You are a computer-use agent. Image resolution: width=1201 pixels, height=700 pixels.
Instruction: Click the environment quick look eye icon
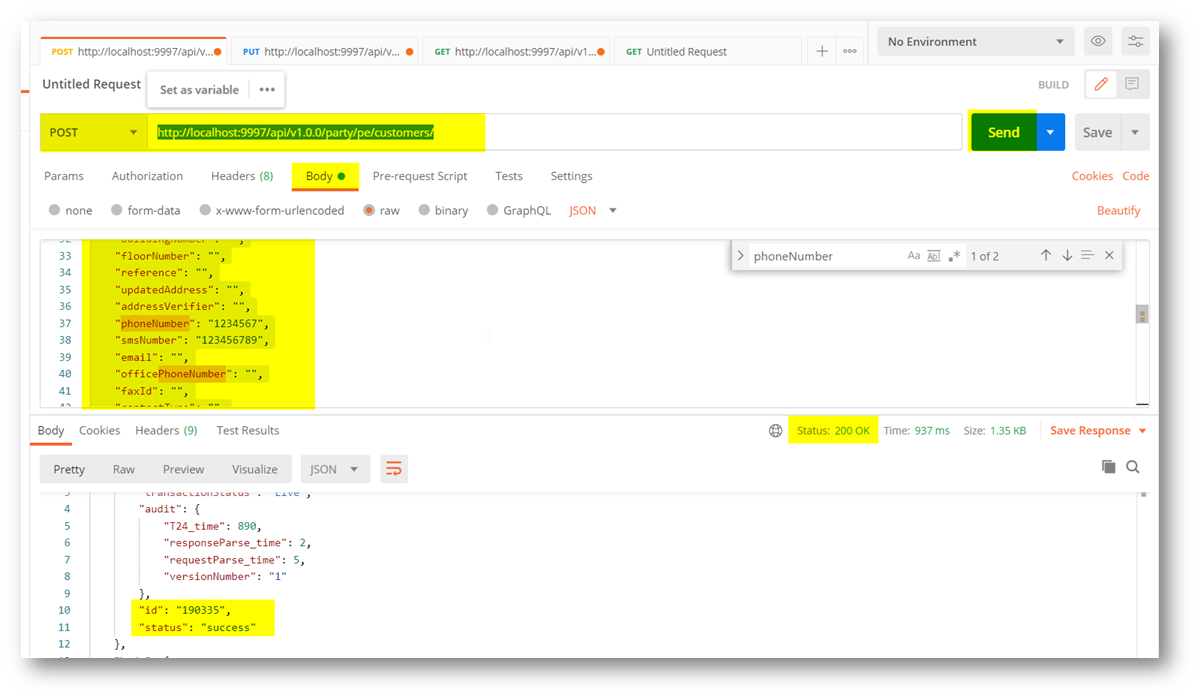click(1098, 41)
